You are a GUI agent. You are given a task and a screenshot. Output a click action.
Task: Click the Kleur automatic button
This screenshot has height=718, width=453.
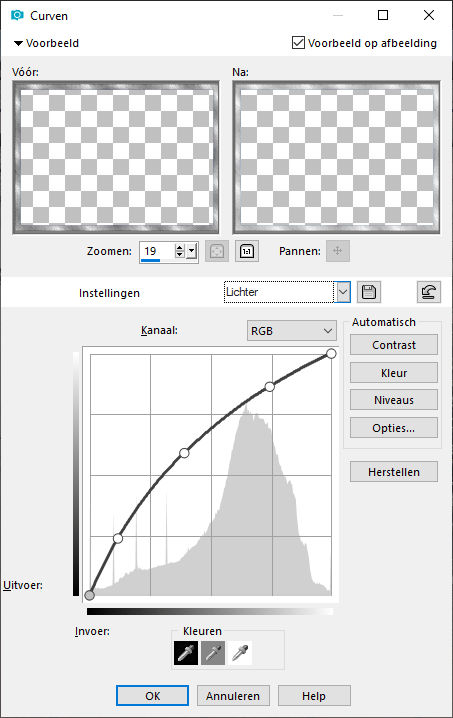[x=394, y=373]
